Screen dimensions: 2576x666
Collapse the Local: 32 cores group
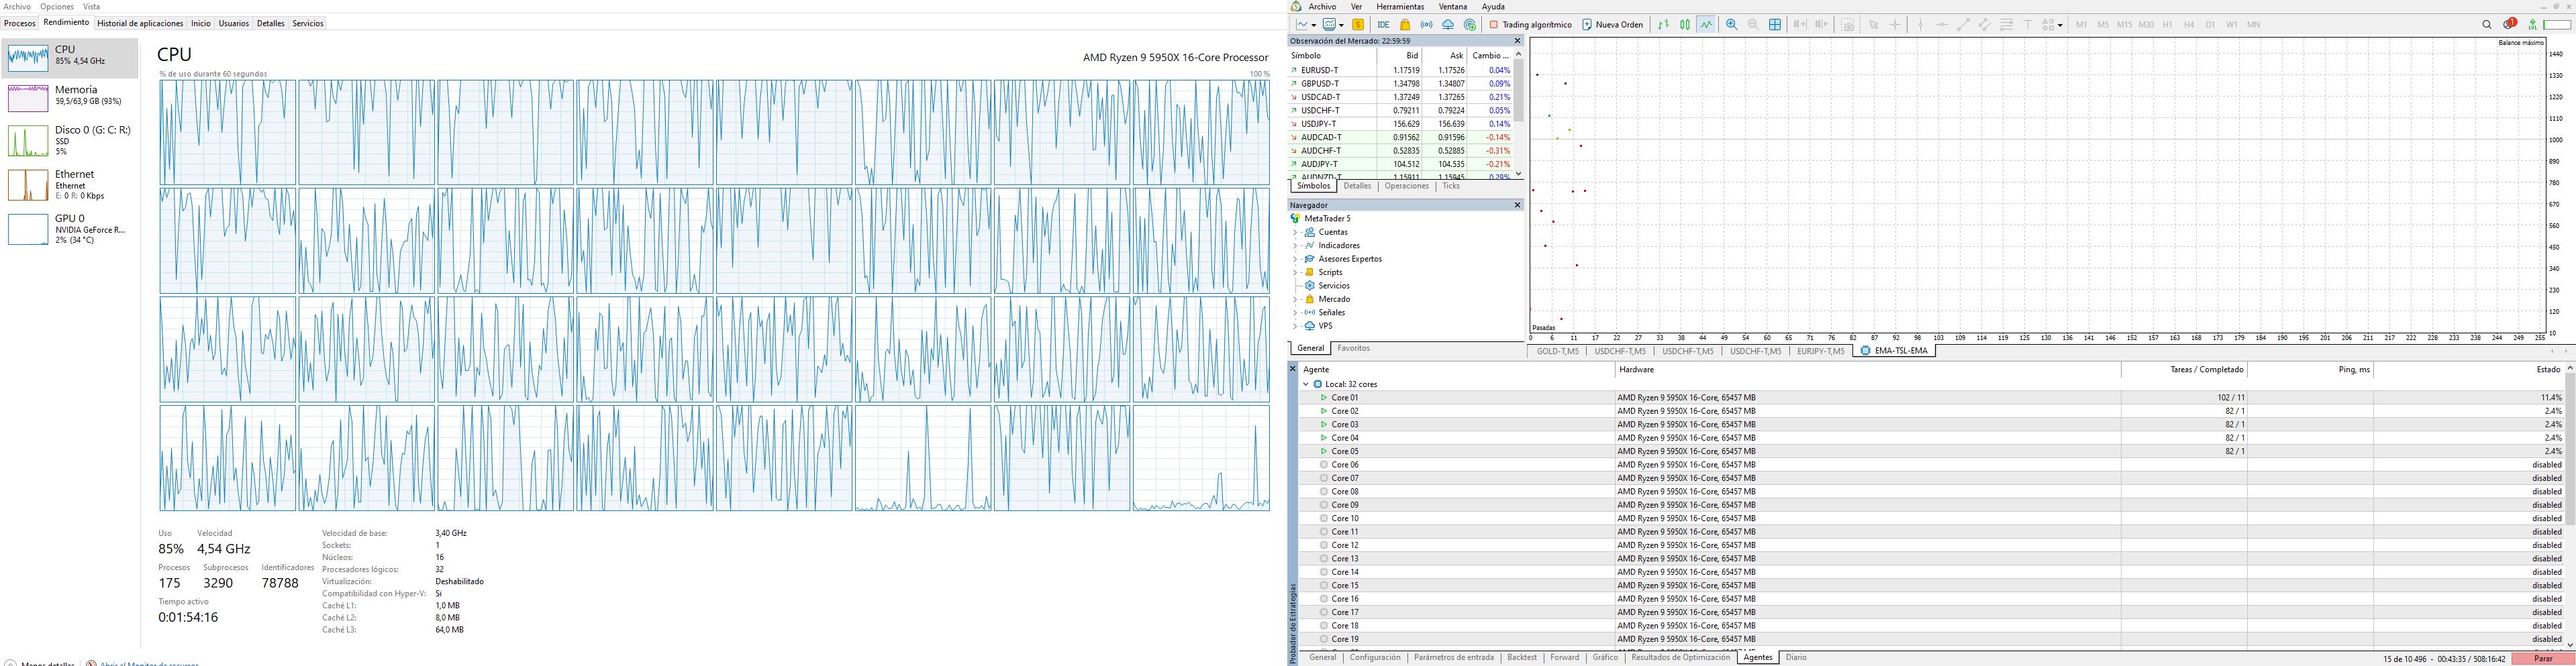(x=1306, y=384)
